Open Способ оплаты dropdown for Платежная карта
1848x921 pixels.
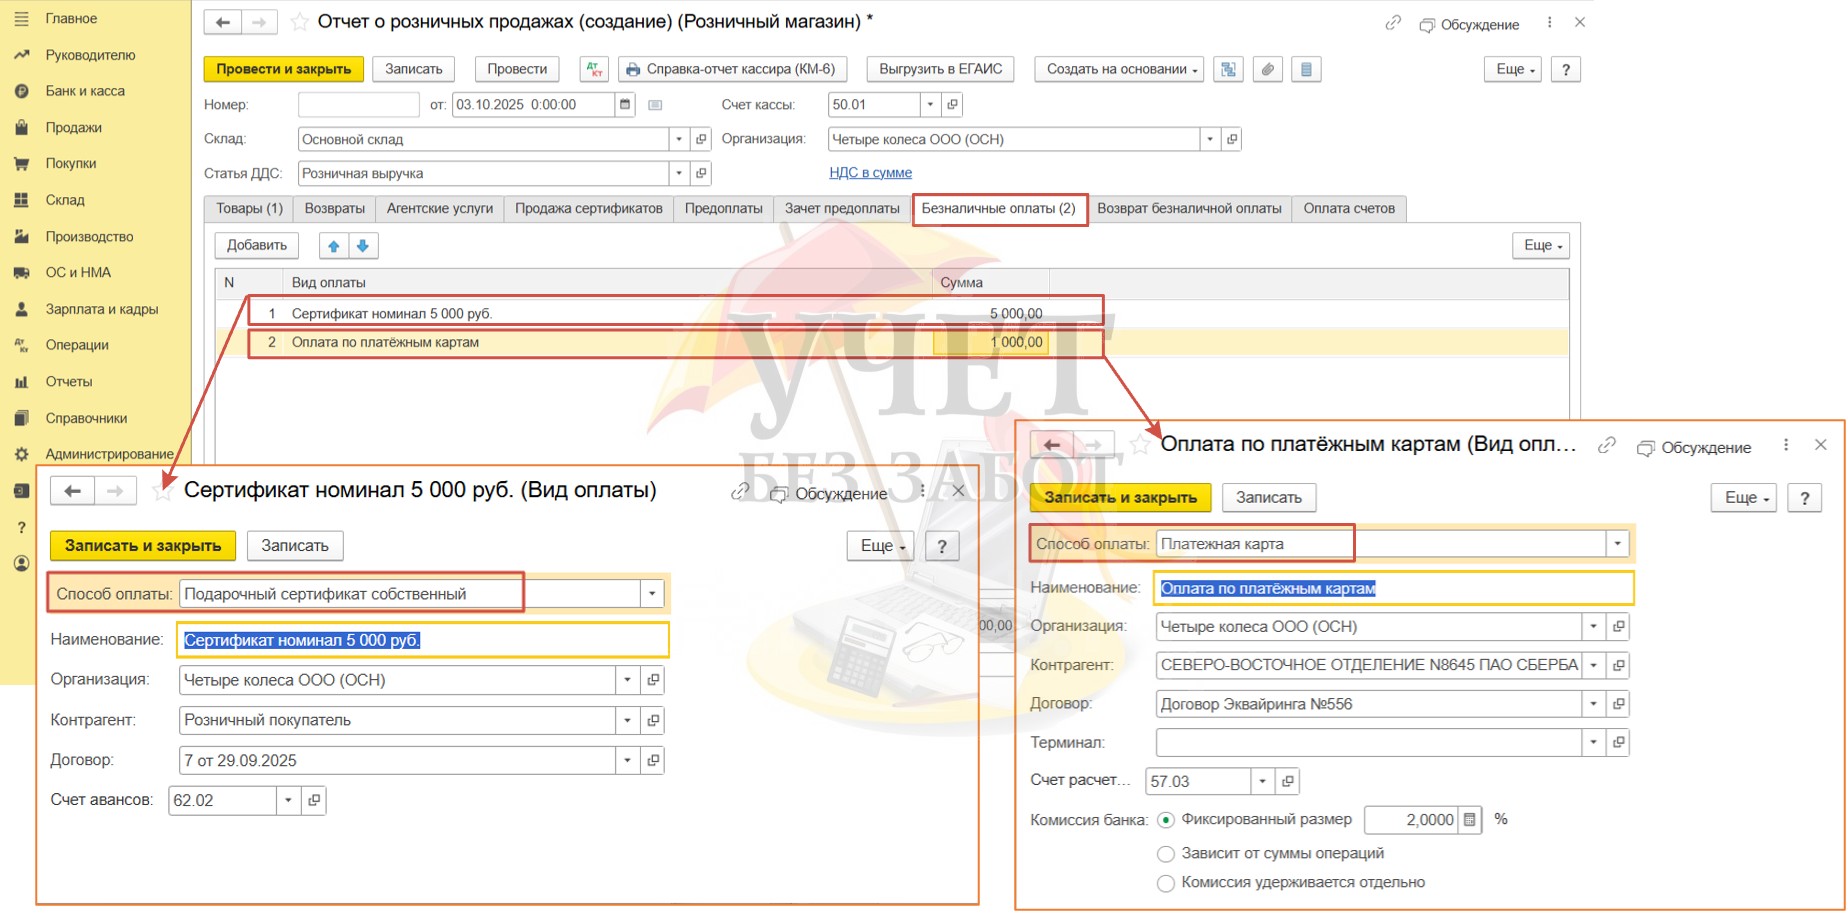[1617, 544]
